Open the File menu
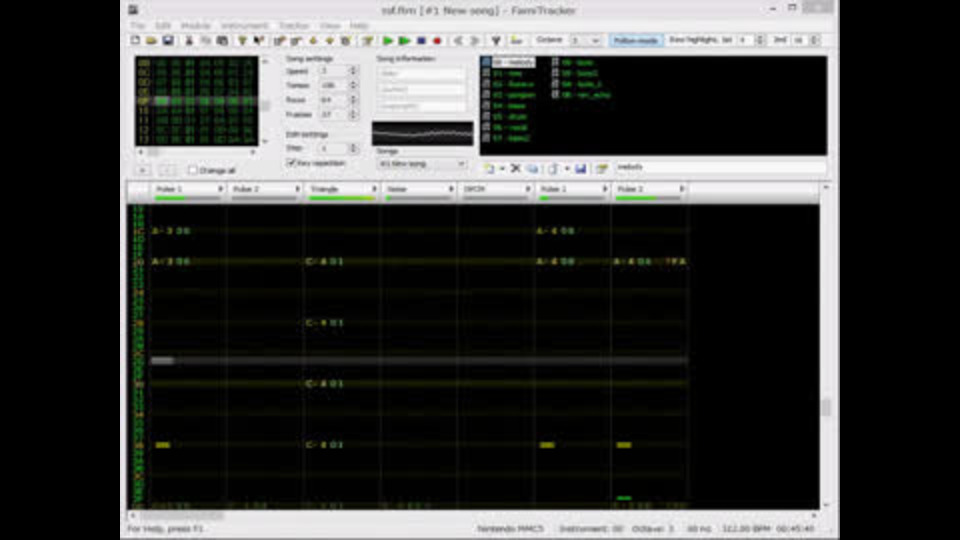Image resolution: width=960 pixels, height=540 pixels. pos(137,25)
